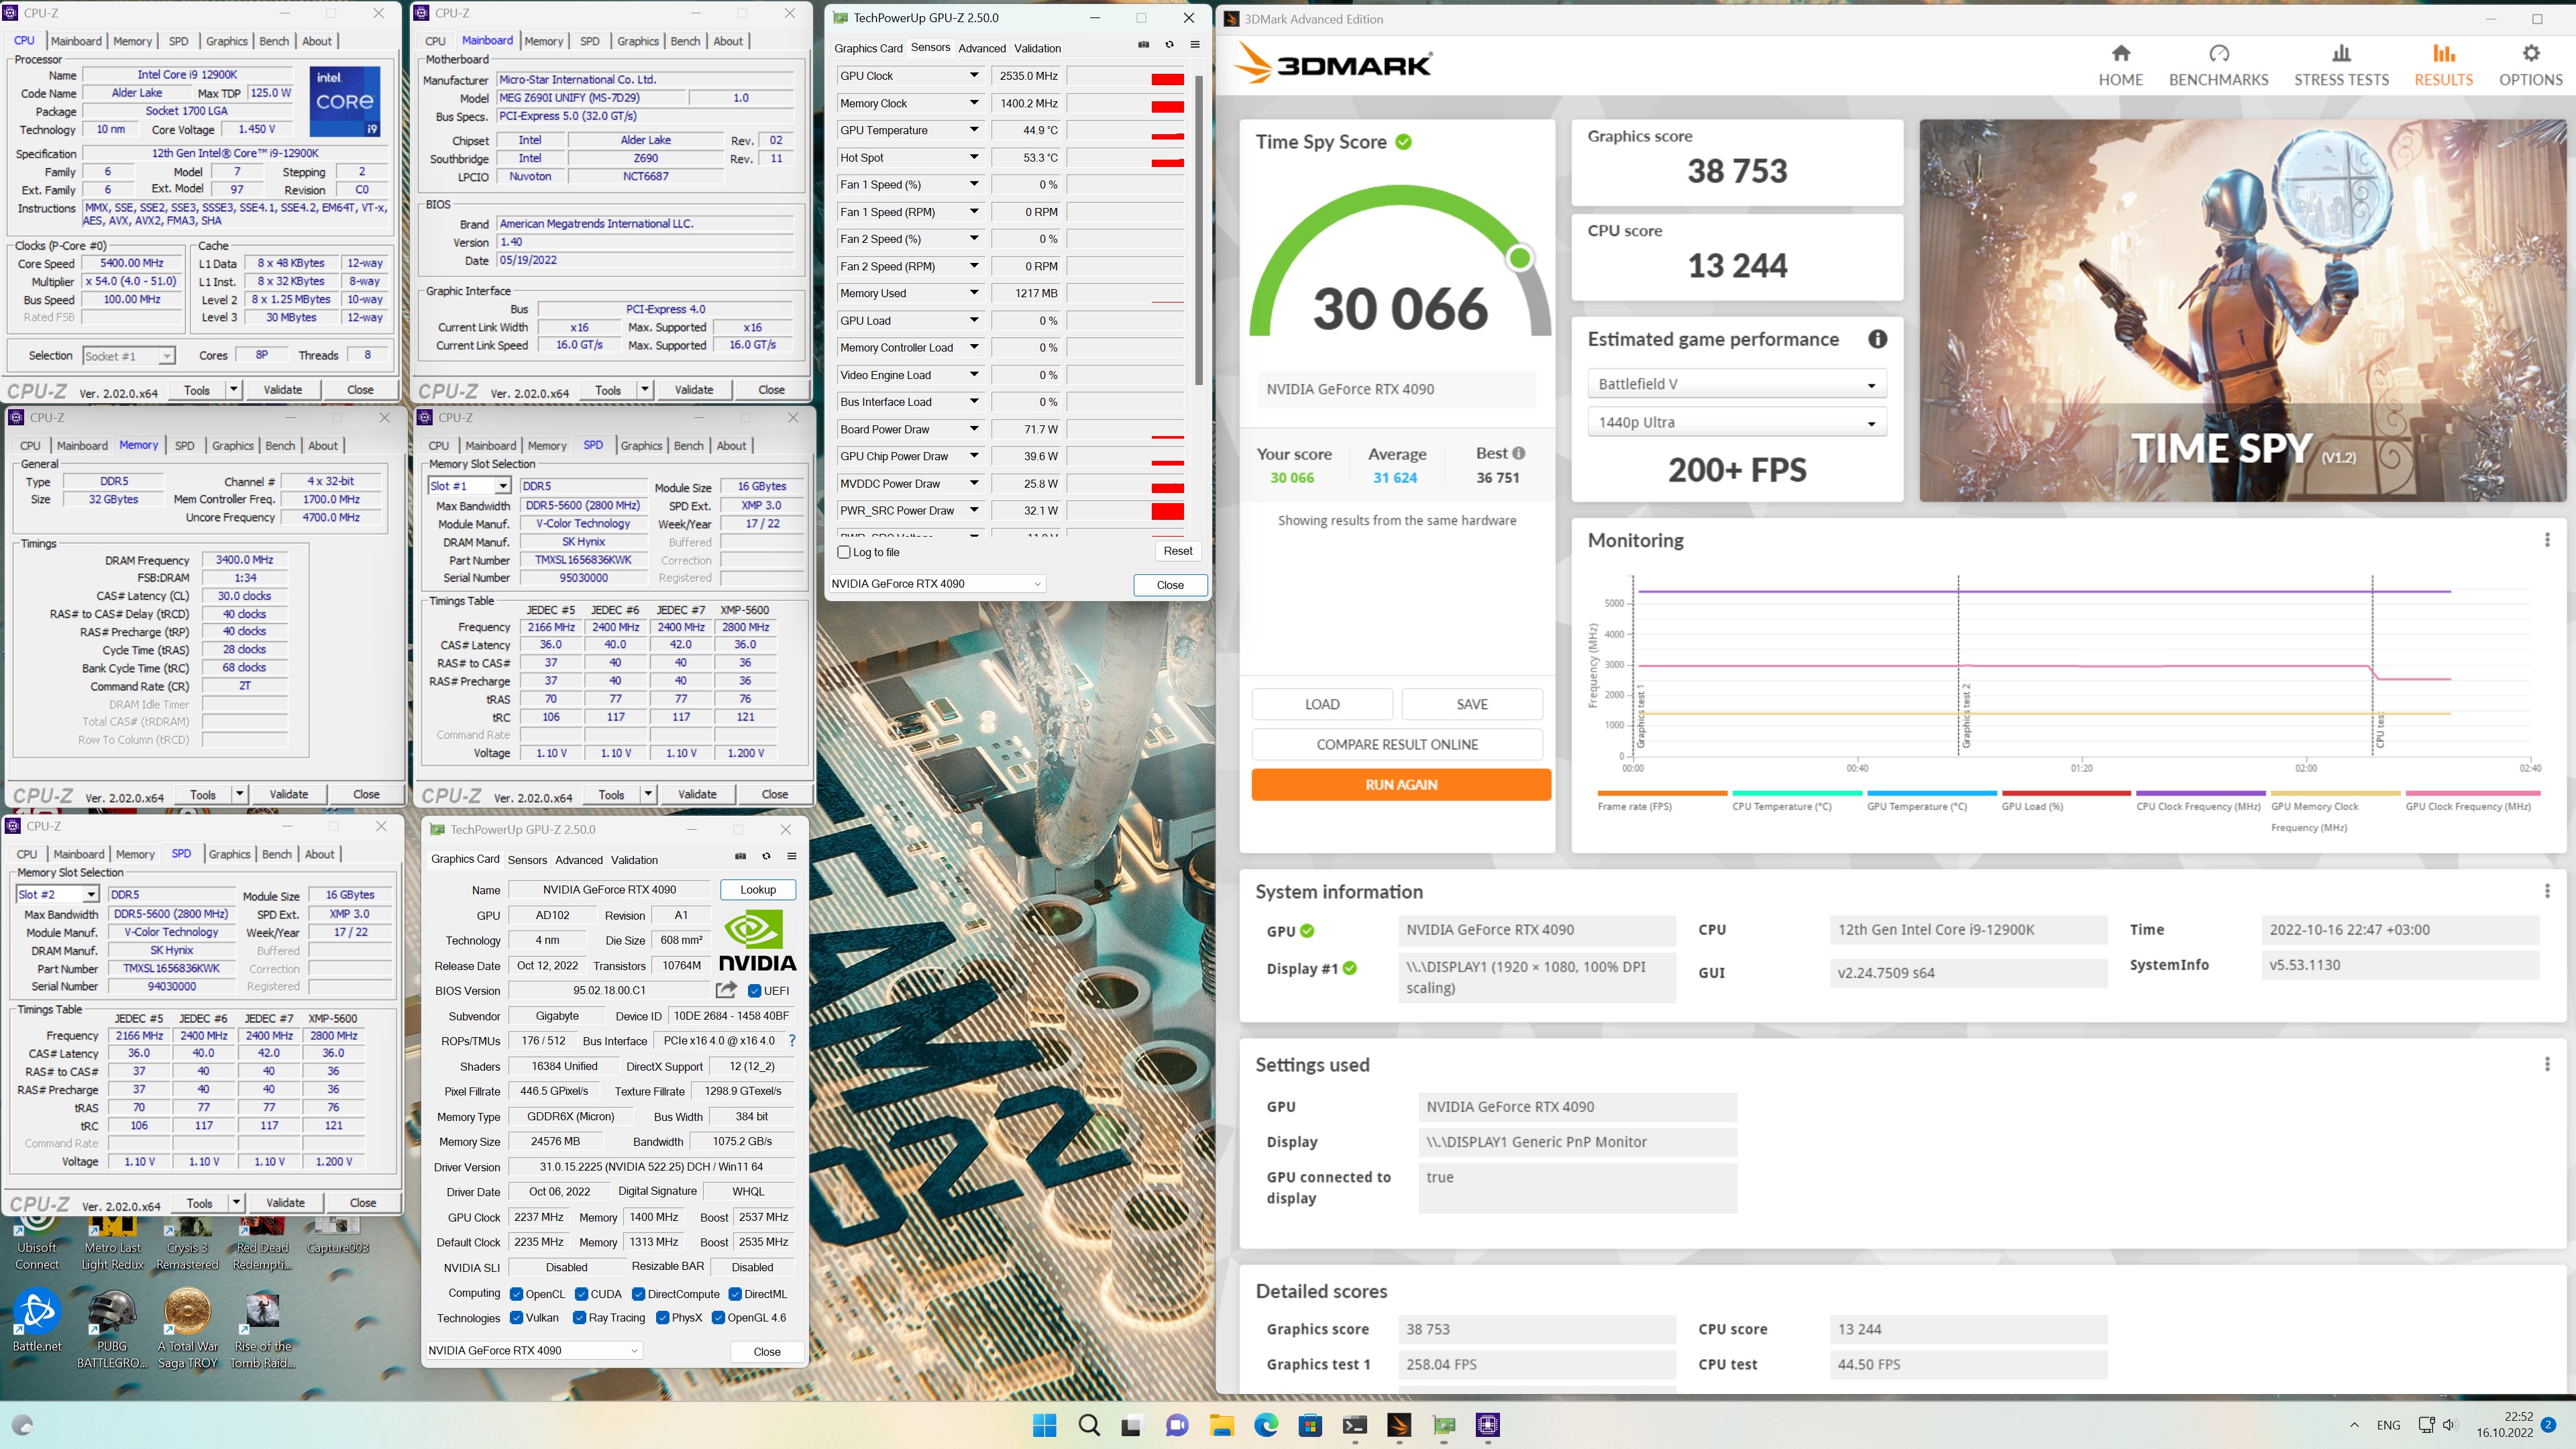This screenshot has width=2576, height=1449.
Task: Open the 3DMark RESULTS icon
Action: click(2443, 54)
